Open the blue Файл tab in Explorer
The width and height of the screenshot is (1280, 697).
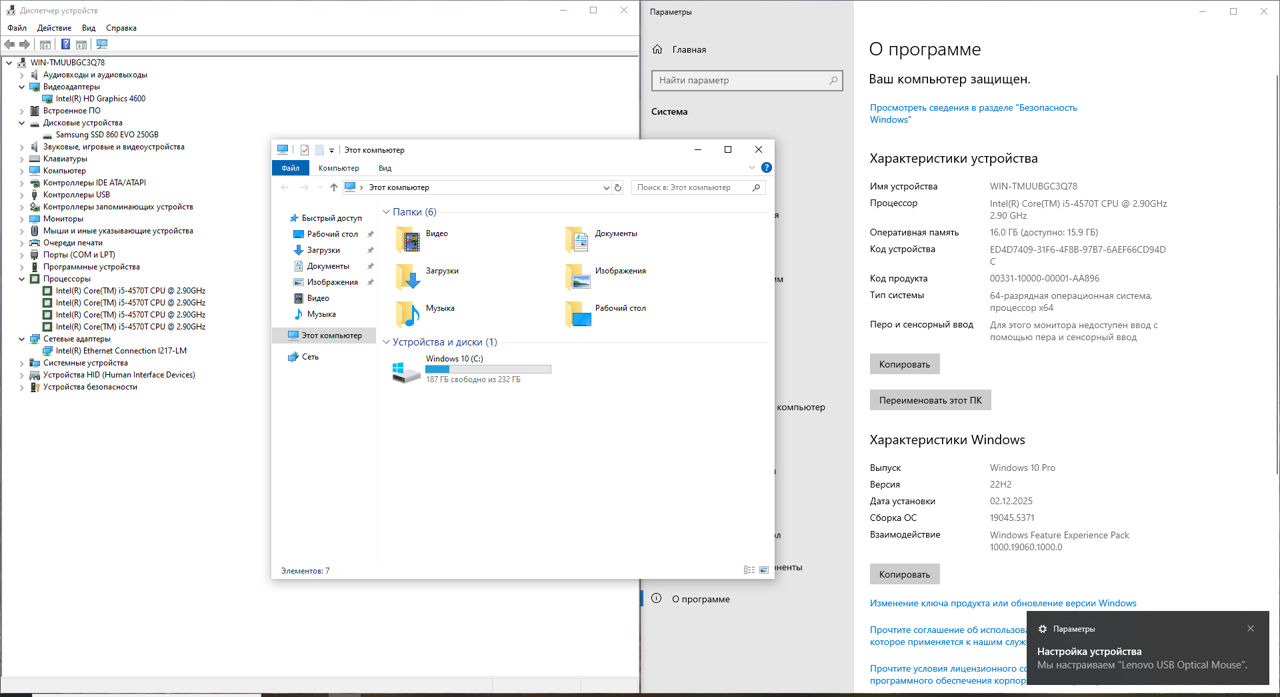click(290, 168)
